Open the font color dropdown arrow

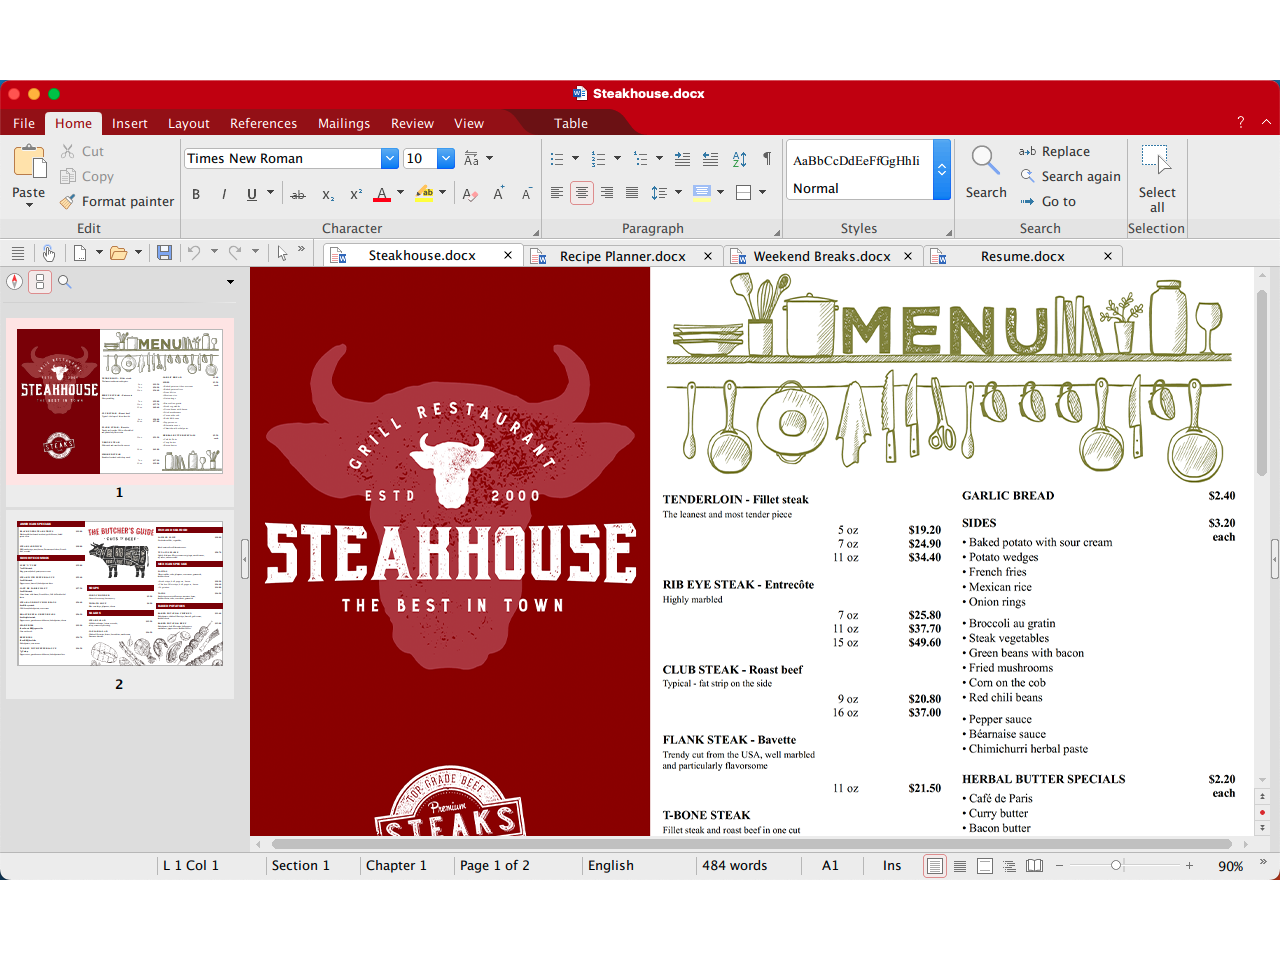click(401, 193)
